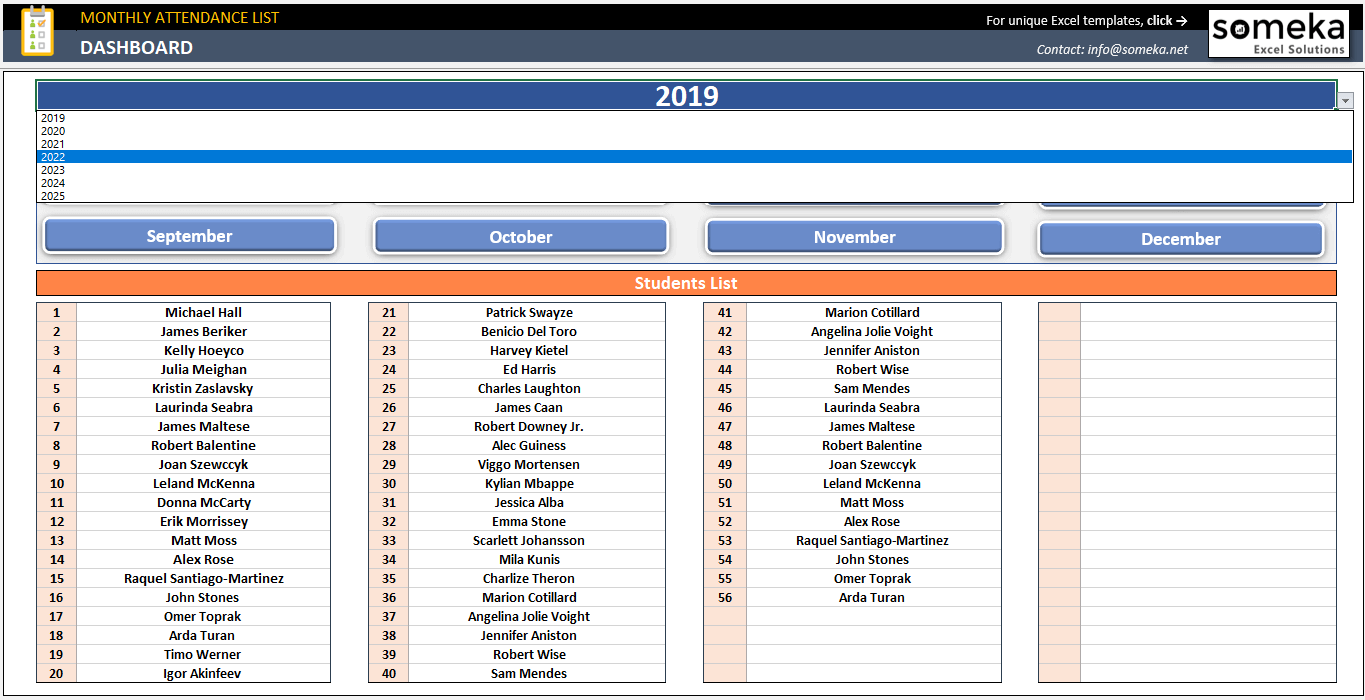The height and width of the screenshot is (700, 1365).
Task: Open the October attendance sheet
Action: point(520,237)
